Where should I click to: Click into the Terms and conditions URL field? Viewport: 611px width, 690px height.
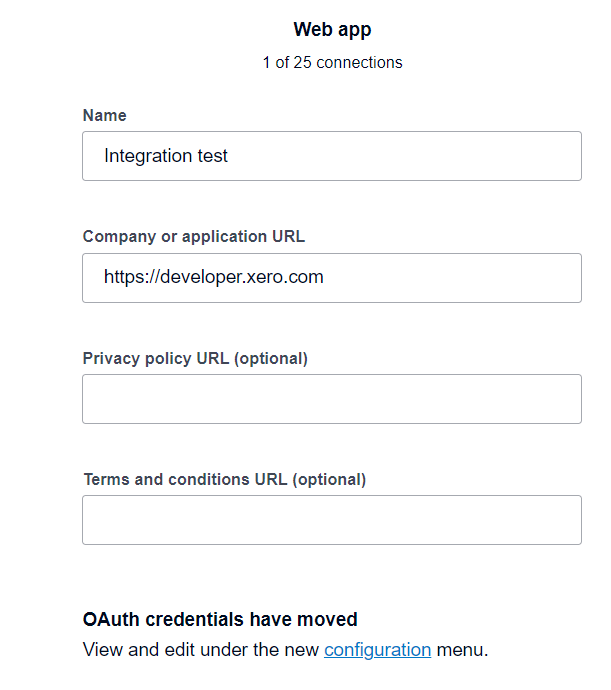coord(332,520)
